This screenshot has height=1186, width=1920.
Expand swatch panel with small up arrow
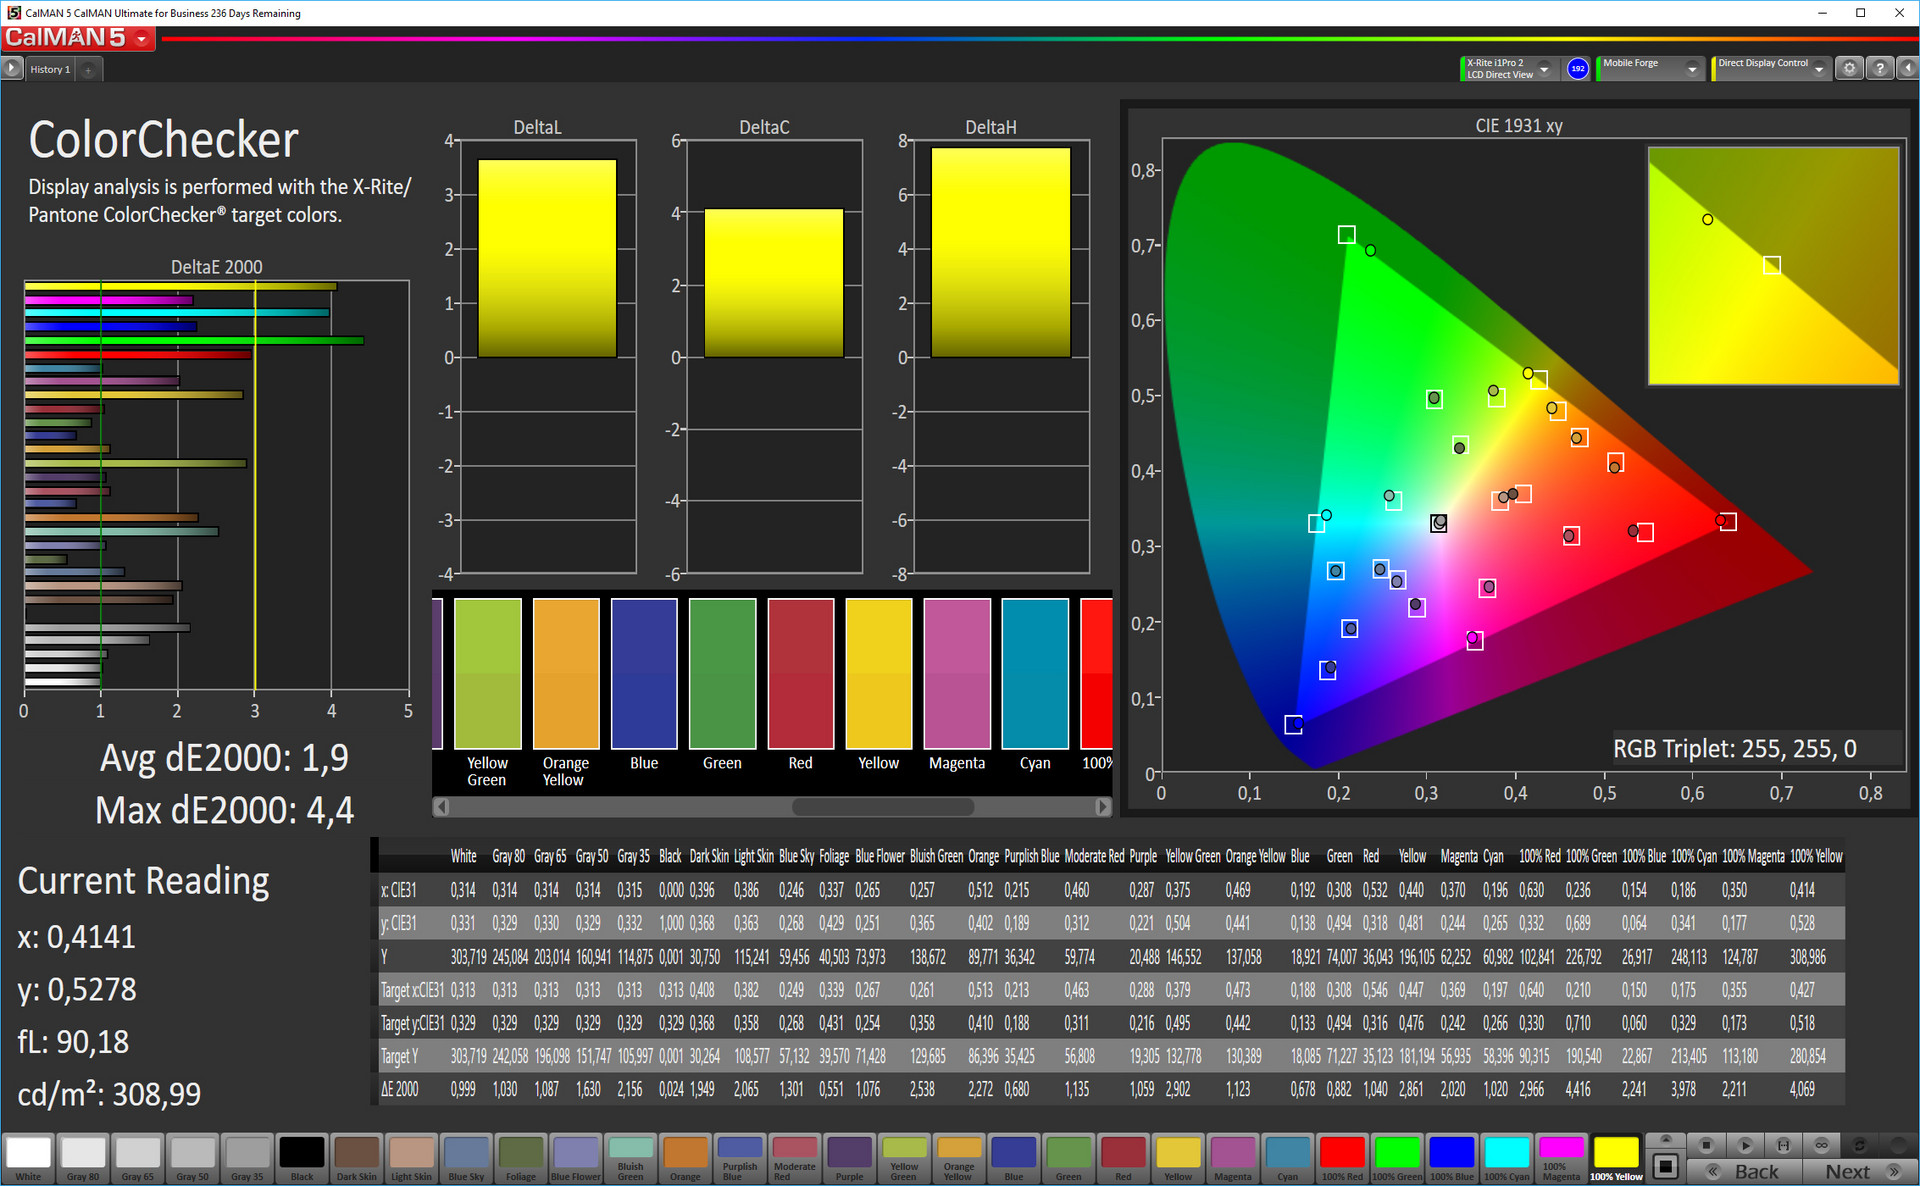point(1665,1140)
